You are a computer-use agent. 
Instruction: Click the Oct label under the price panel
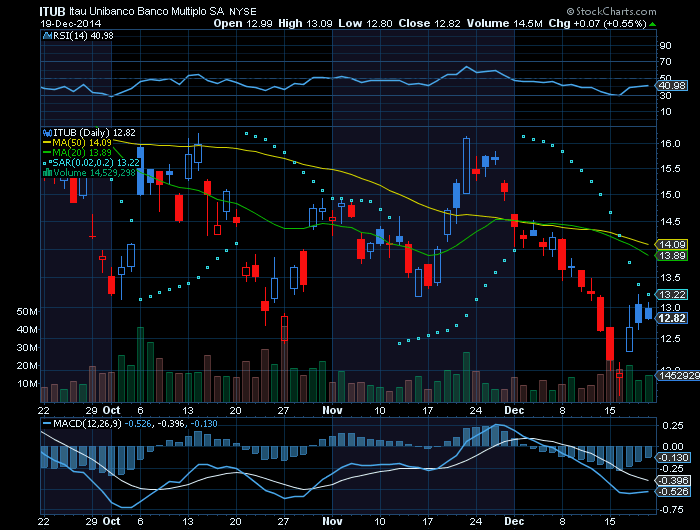pyautogui.click(x=111, y=410)
